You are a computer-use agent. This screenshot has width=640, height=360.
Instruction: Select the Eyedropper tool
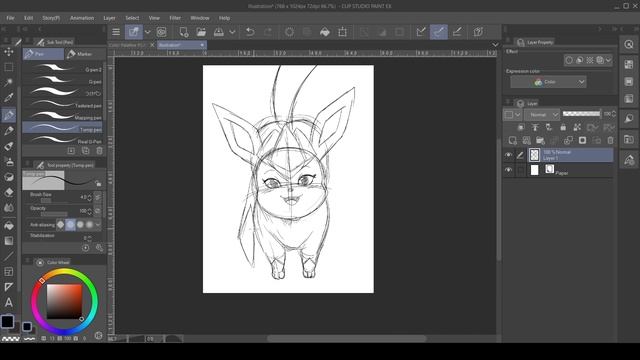tap(9, 98)
